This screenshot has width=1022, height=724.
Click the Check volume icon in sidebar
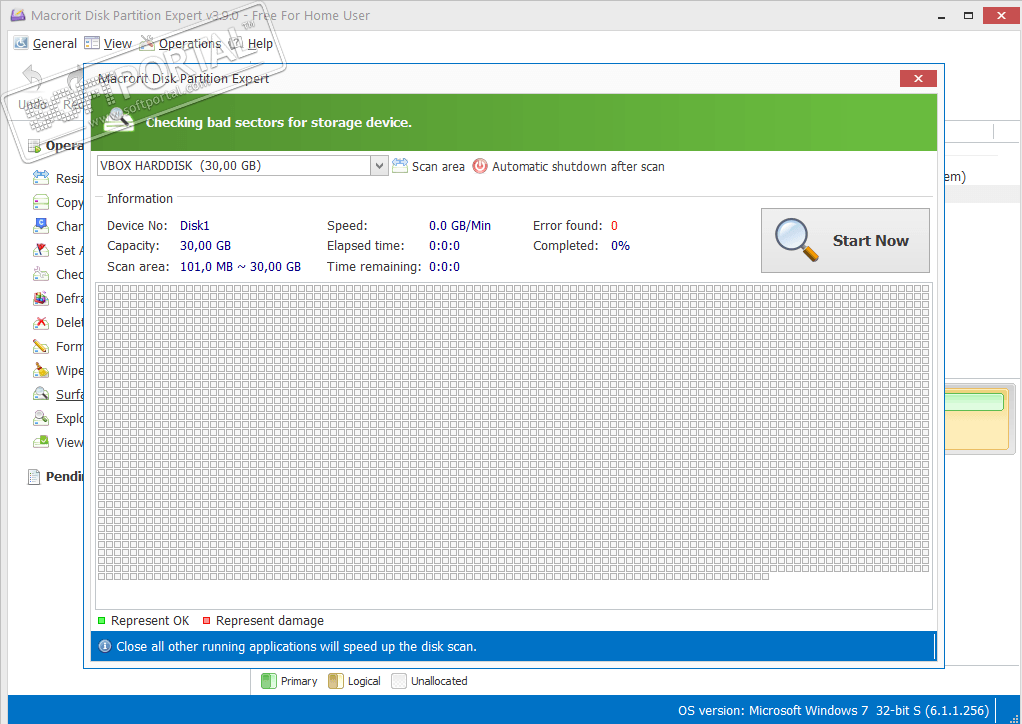click(x=40, y=274)
